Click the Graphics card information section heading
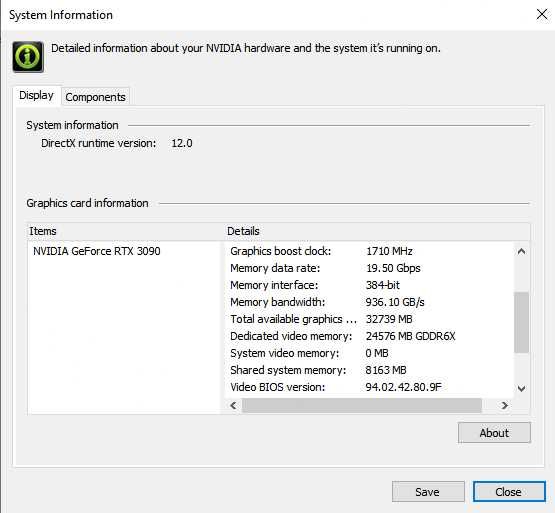 click(87, 203)
